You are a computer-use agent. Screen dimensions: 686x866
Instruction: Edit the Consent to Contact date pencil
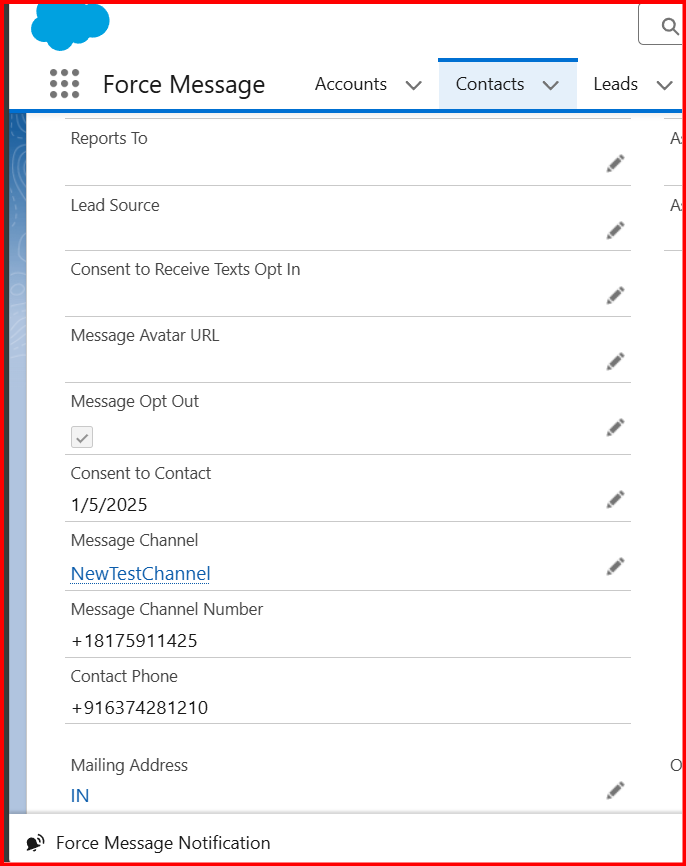tap(615, 498)
